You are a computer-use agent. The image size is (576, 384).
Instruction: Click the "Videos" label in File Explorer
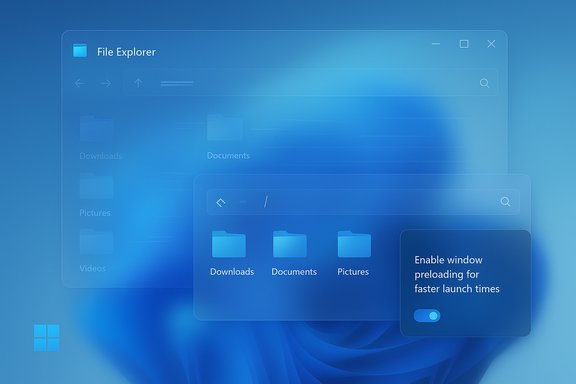coord(93,268)
